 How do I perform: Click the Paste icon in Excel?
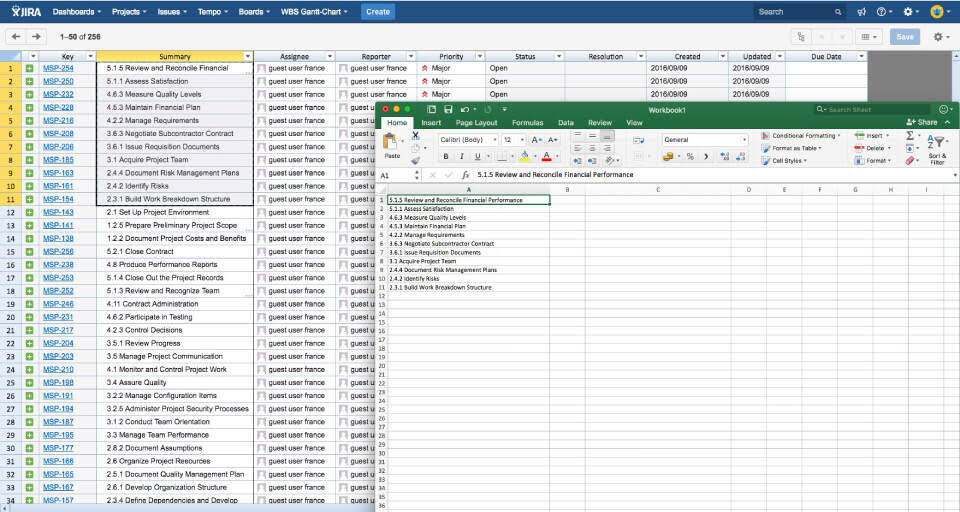tap(391, 143)
